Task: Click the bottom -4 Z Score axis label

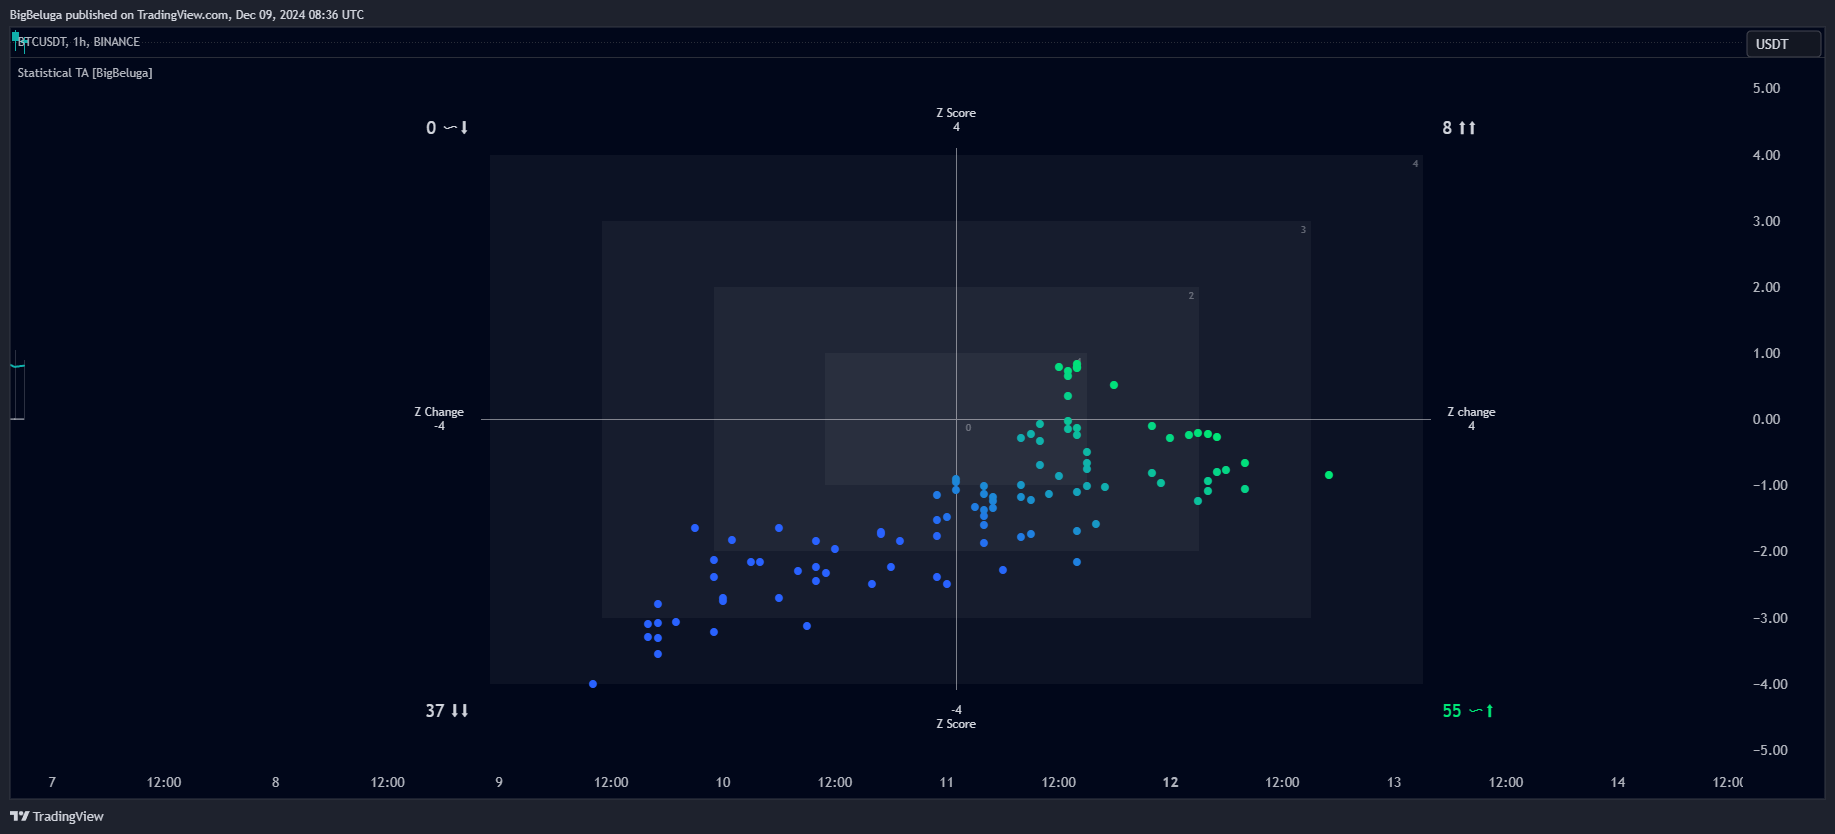Action: pyautogui.click(x=956, y=717)
